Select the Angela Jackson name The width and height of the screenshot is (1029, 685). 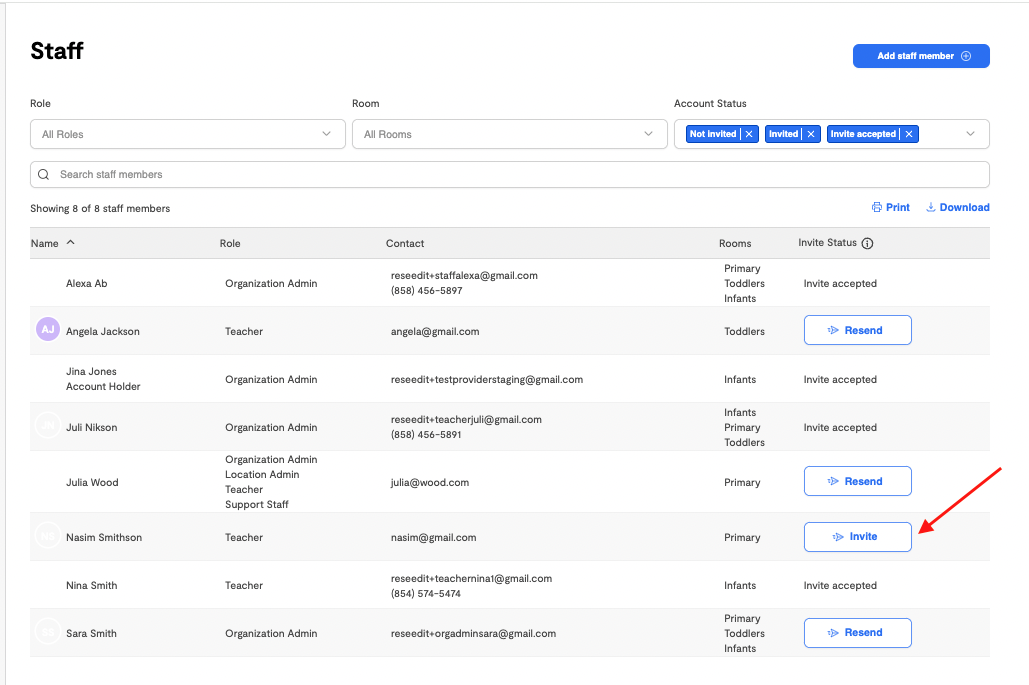click(x=103, y=331)
